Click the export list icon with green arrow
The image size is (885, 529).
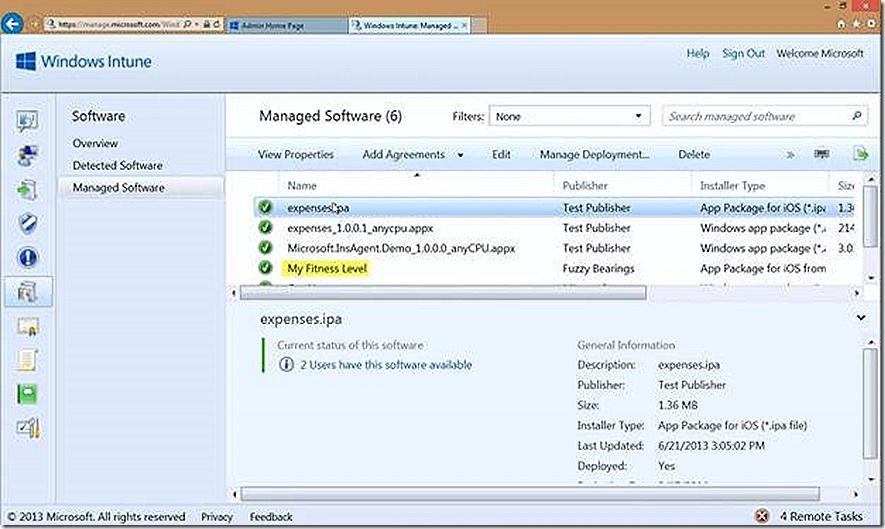click(x=861, y=153)
